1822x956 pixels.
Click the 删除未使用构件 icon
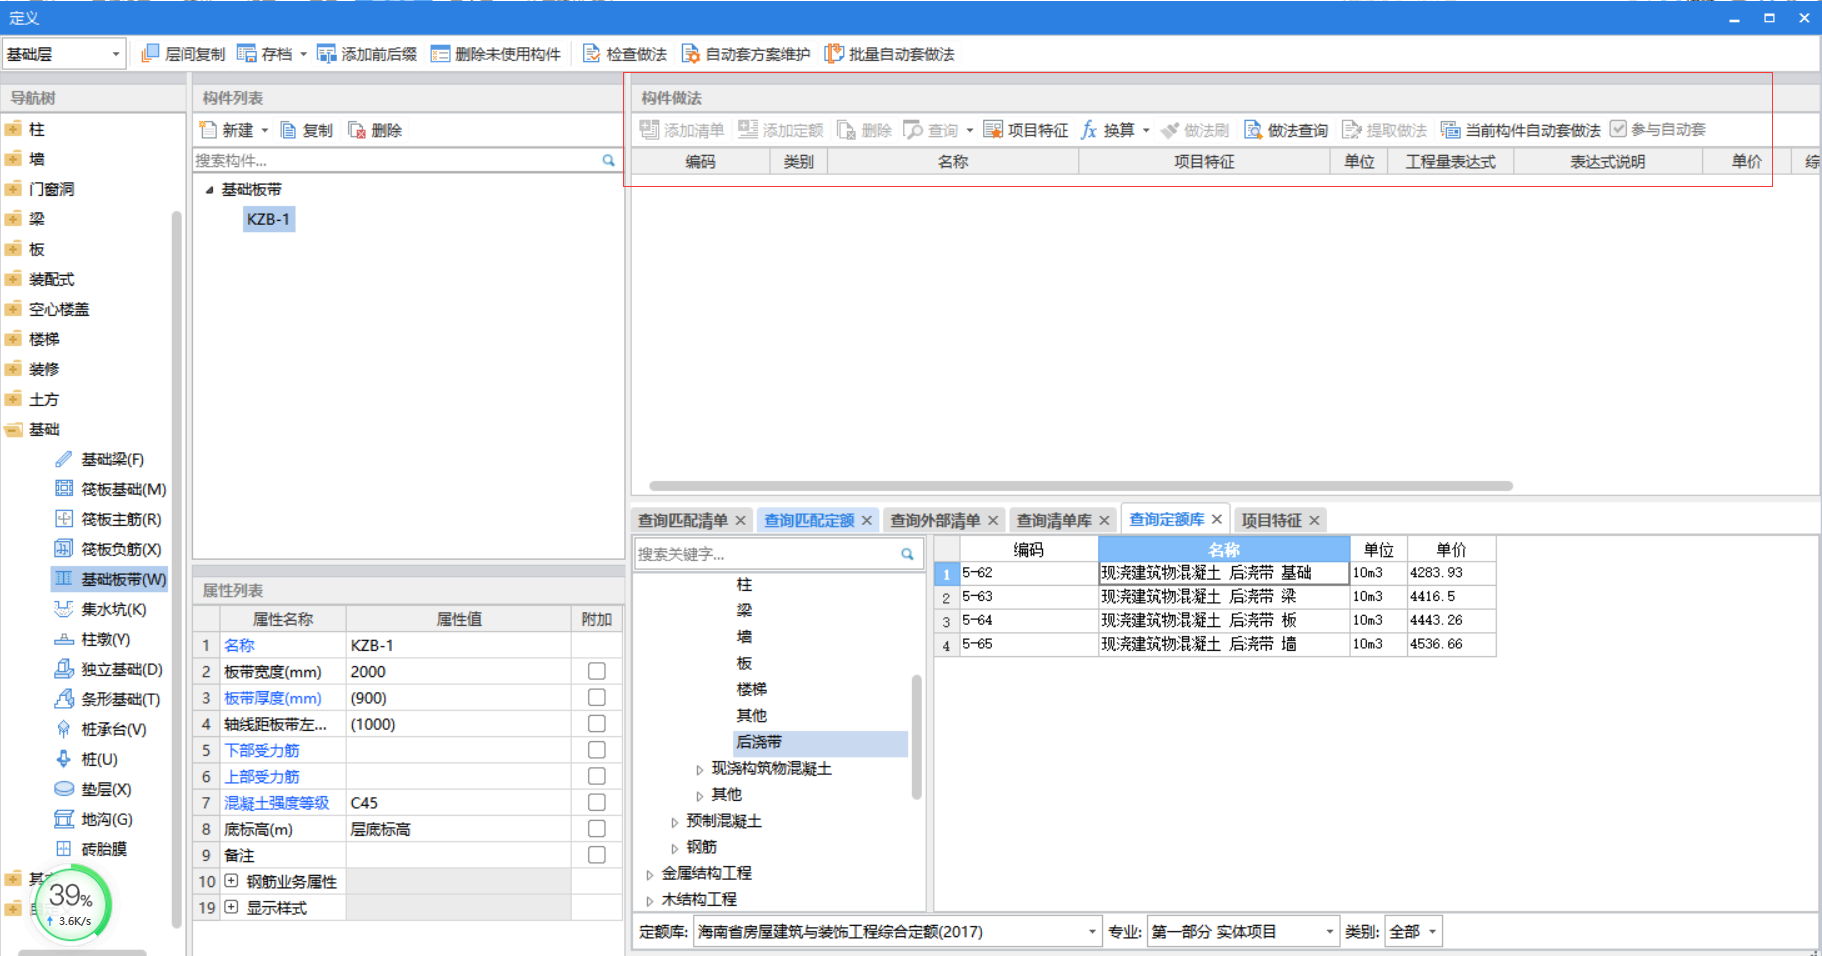click(x=440, y=54)
